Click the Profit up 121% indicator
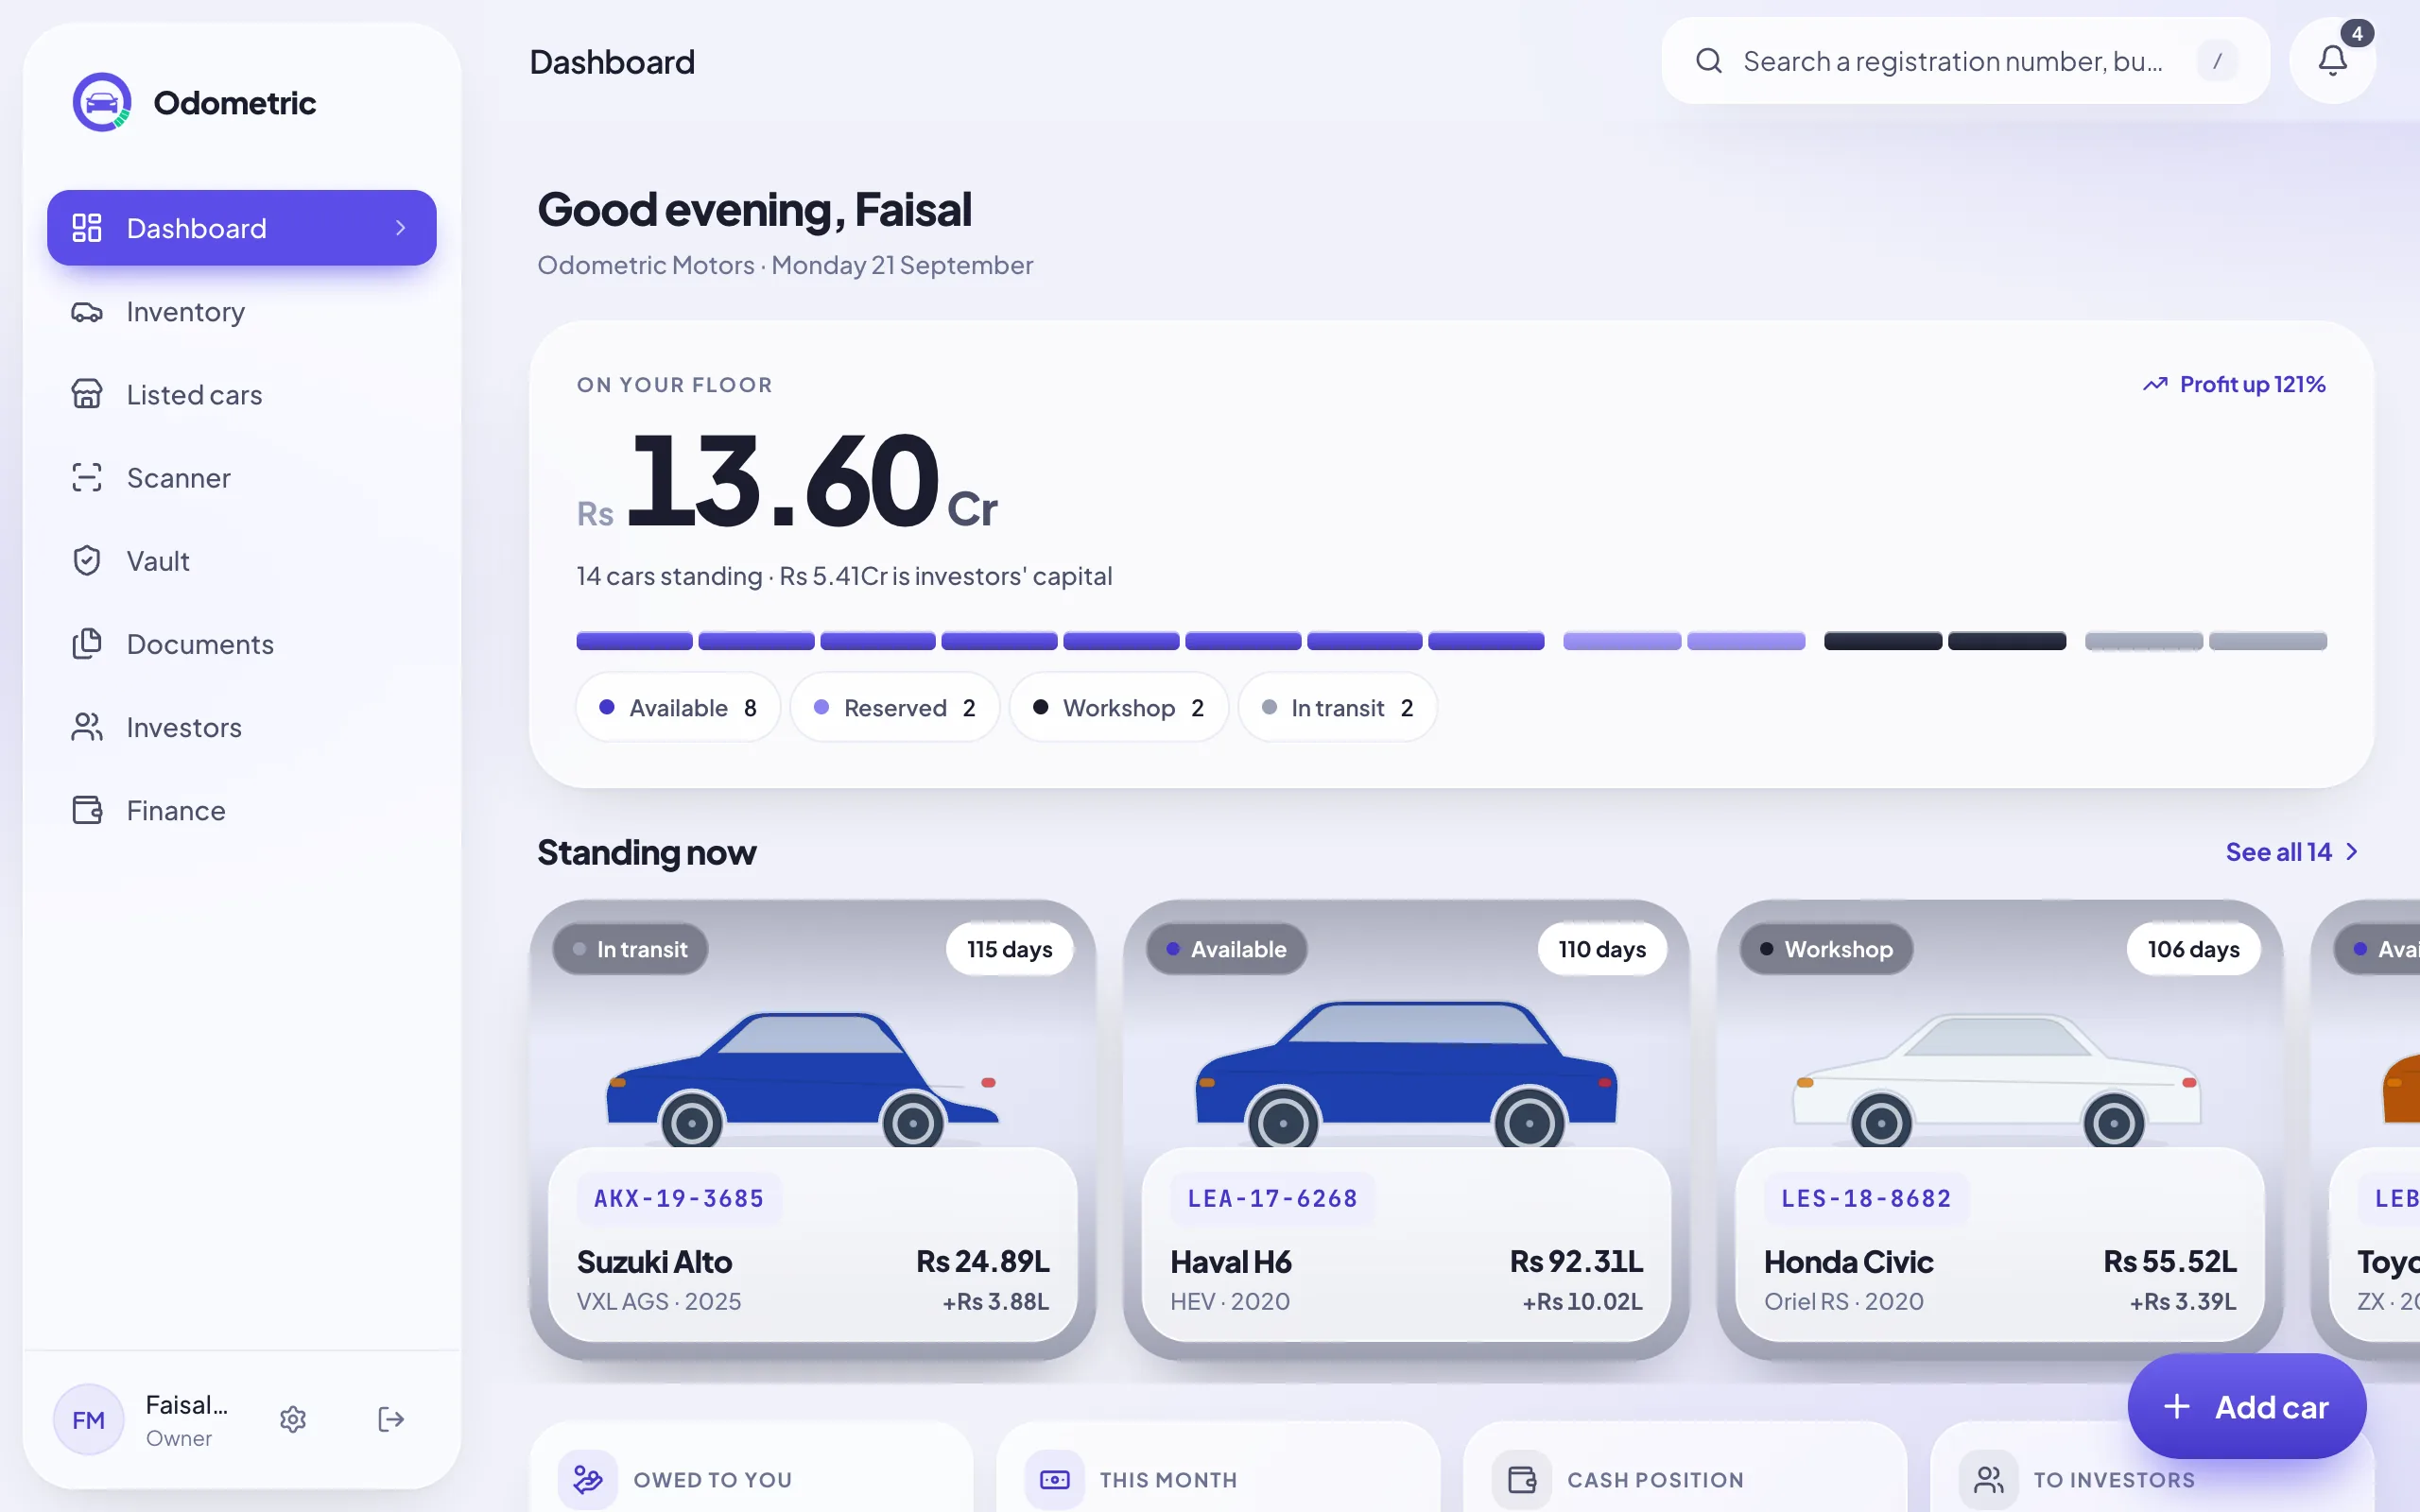 [2234, 384]
